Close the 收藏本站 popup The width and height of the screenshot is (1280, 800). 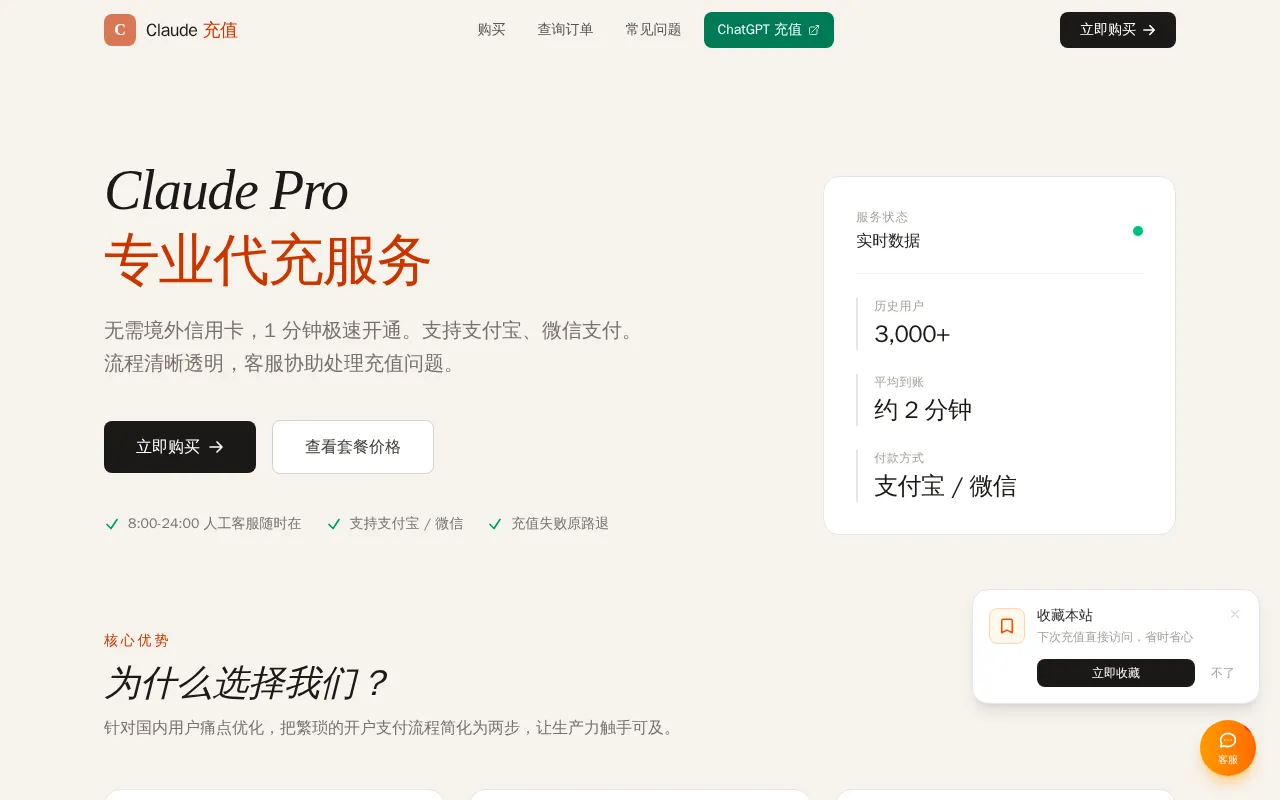tap(1235, 614)
